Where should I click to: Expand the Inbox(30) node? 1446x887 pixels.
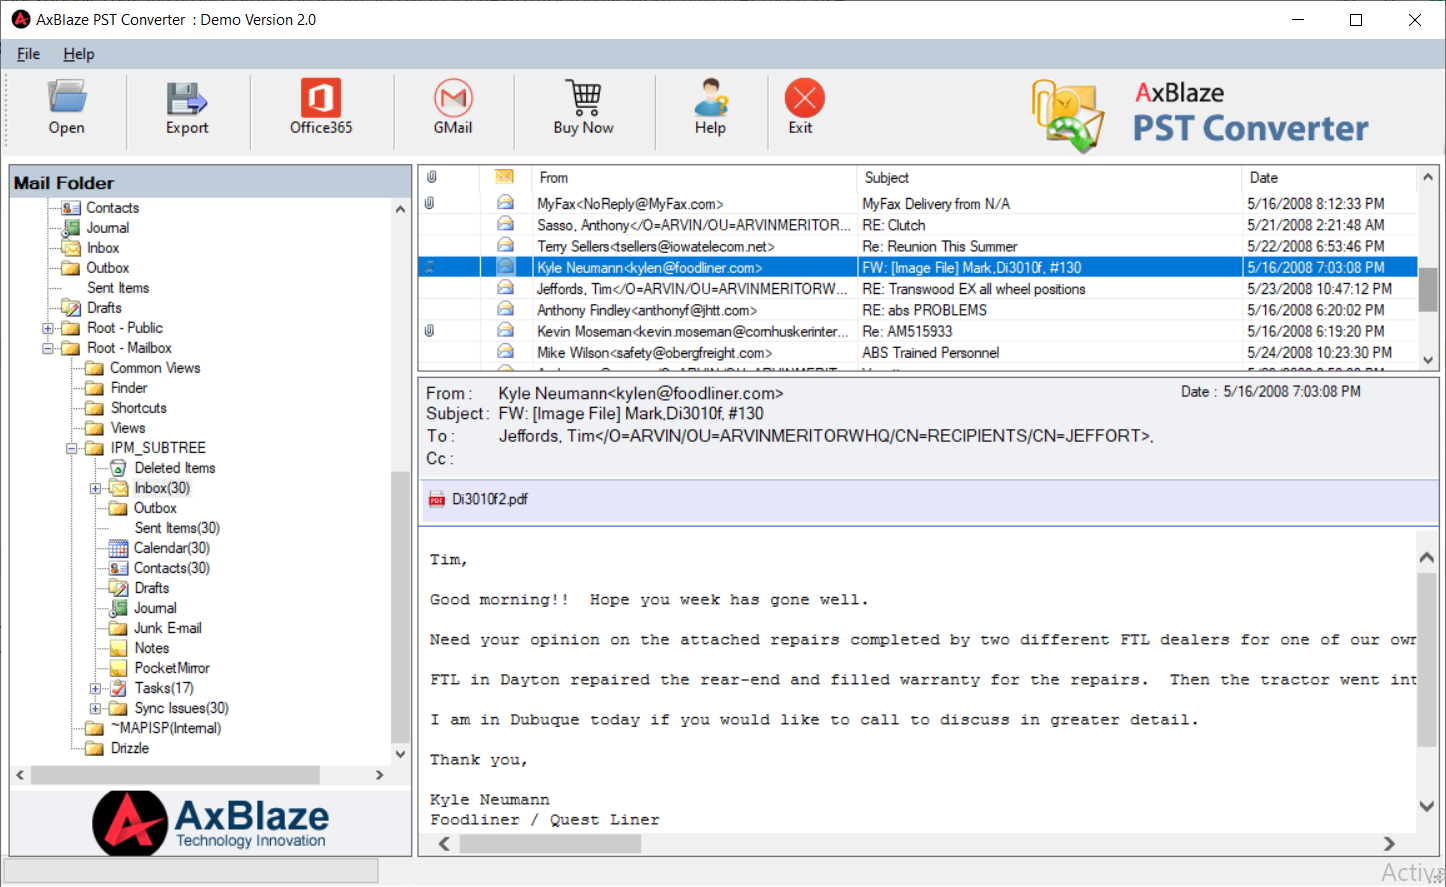tap(95, 488)
